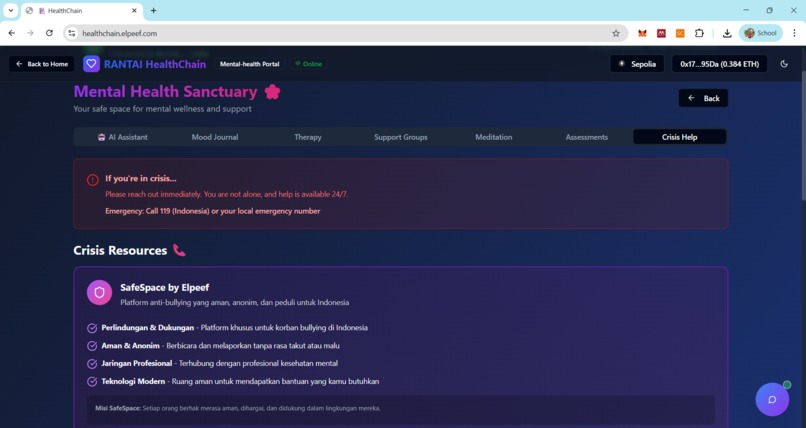View site information icon in address bar
Screen dimensions: 806x428
coord(71,33)
